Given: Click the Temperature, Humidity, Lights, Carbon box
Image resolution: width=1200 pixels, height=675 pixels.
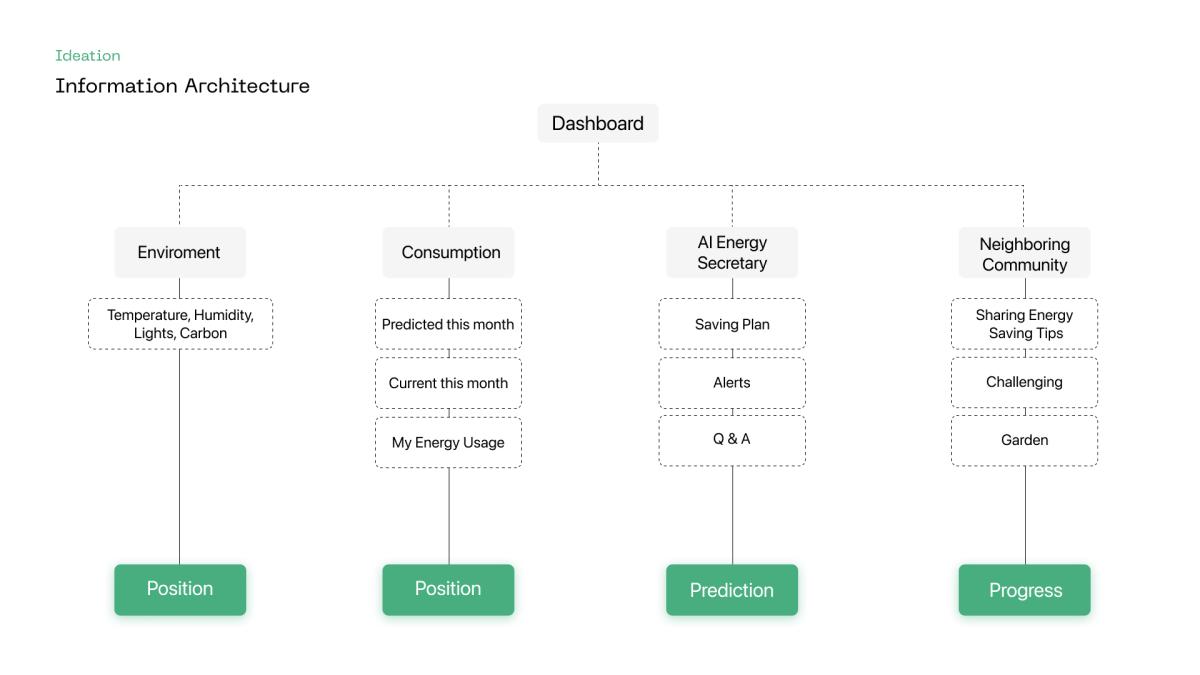Looking at the screenshot, I should point(180,324).
